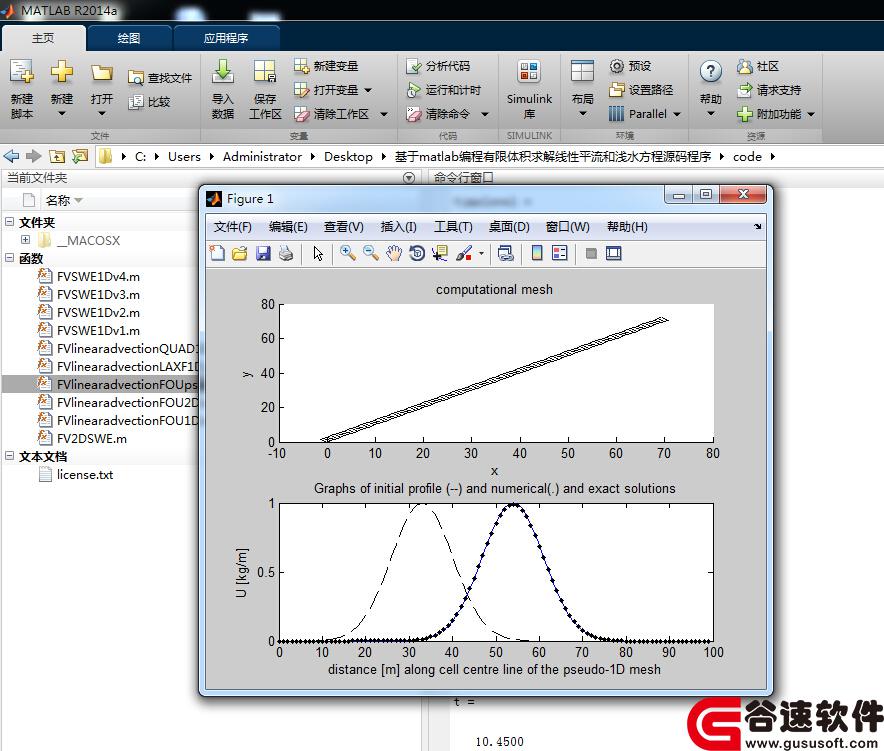Viewport: 884px width, 751px height.
Task: Collapse the 文本文档 group
Action: pos(10,456)
